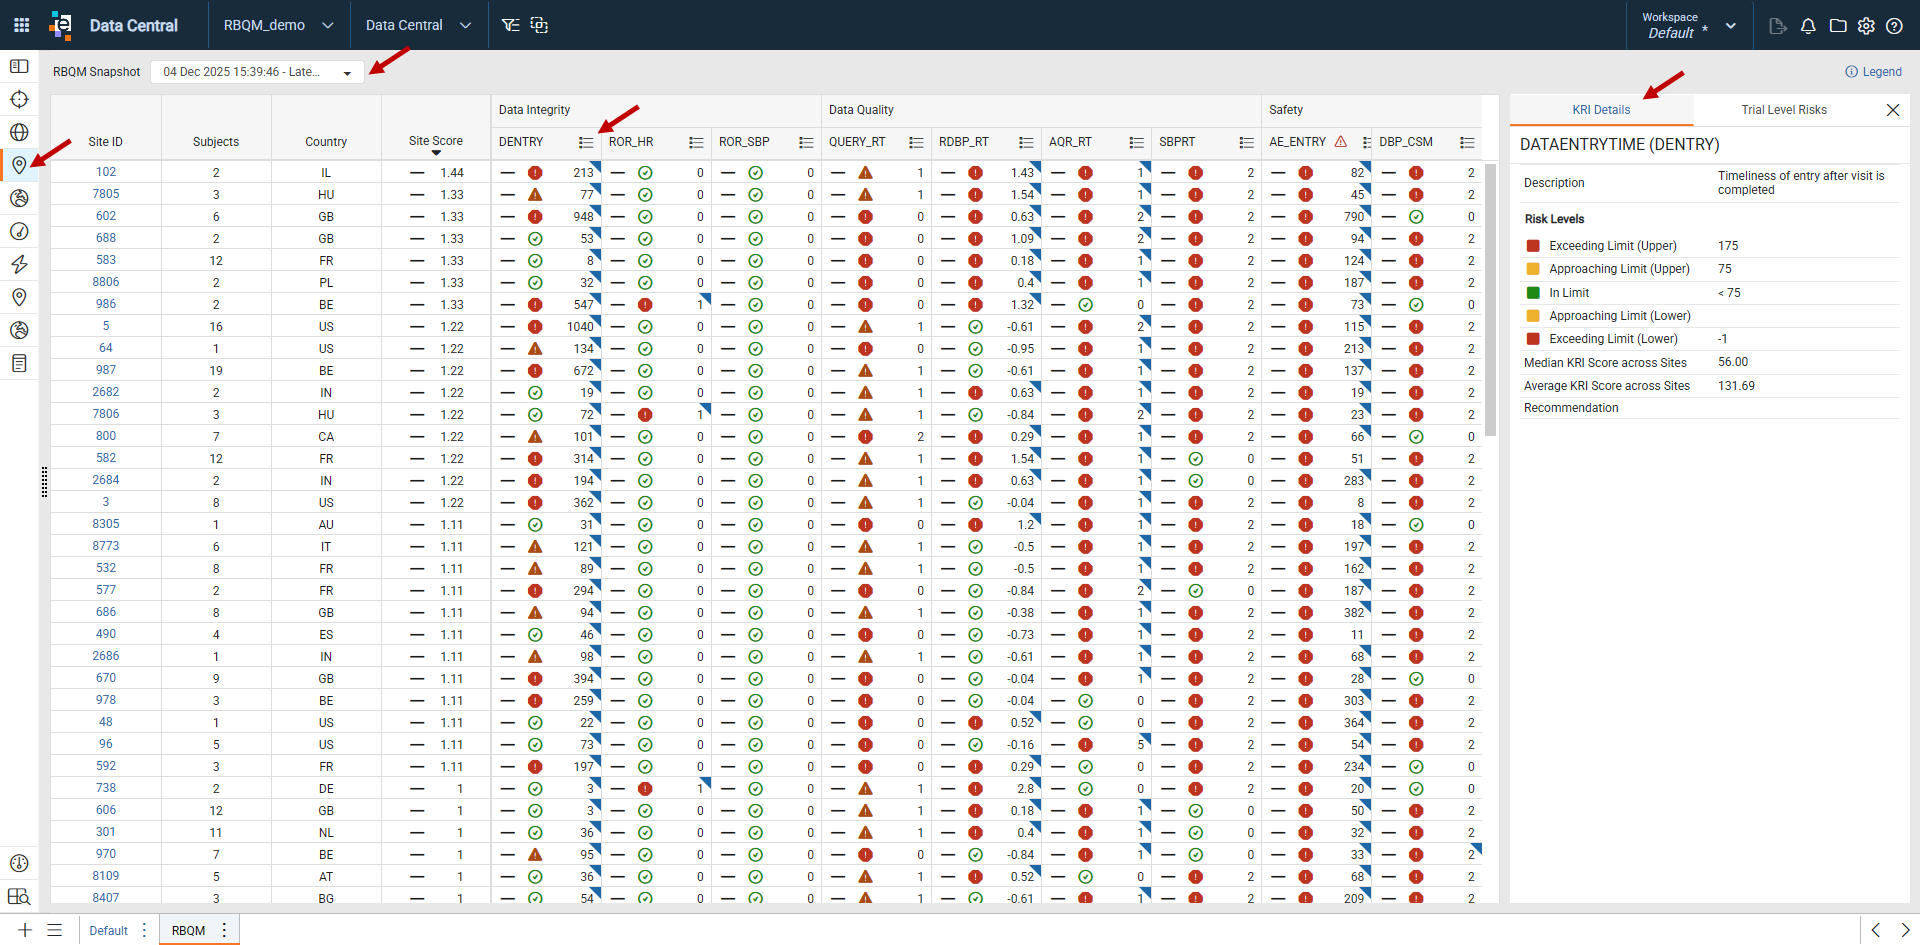Click the earth icon above the gauge icon
Screen dimensions: 1920x945
point(19,198)
